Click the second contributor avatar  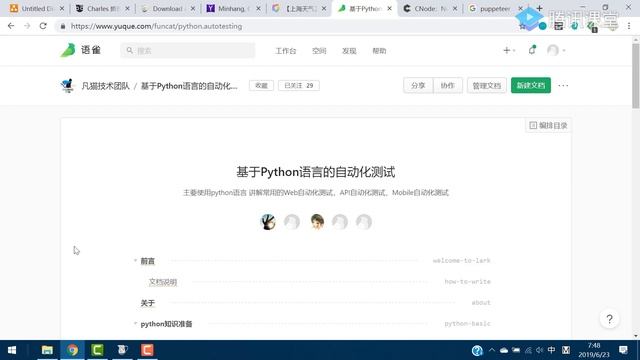[292, 222]
